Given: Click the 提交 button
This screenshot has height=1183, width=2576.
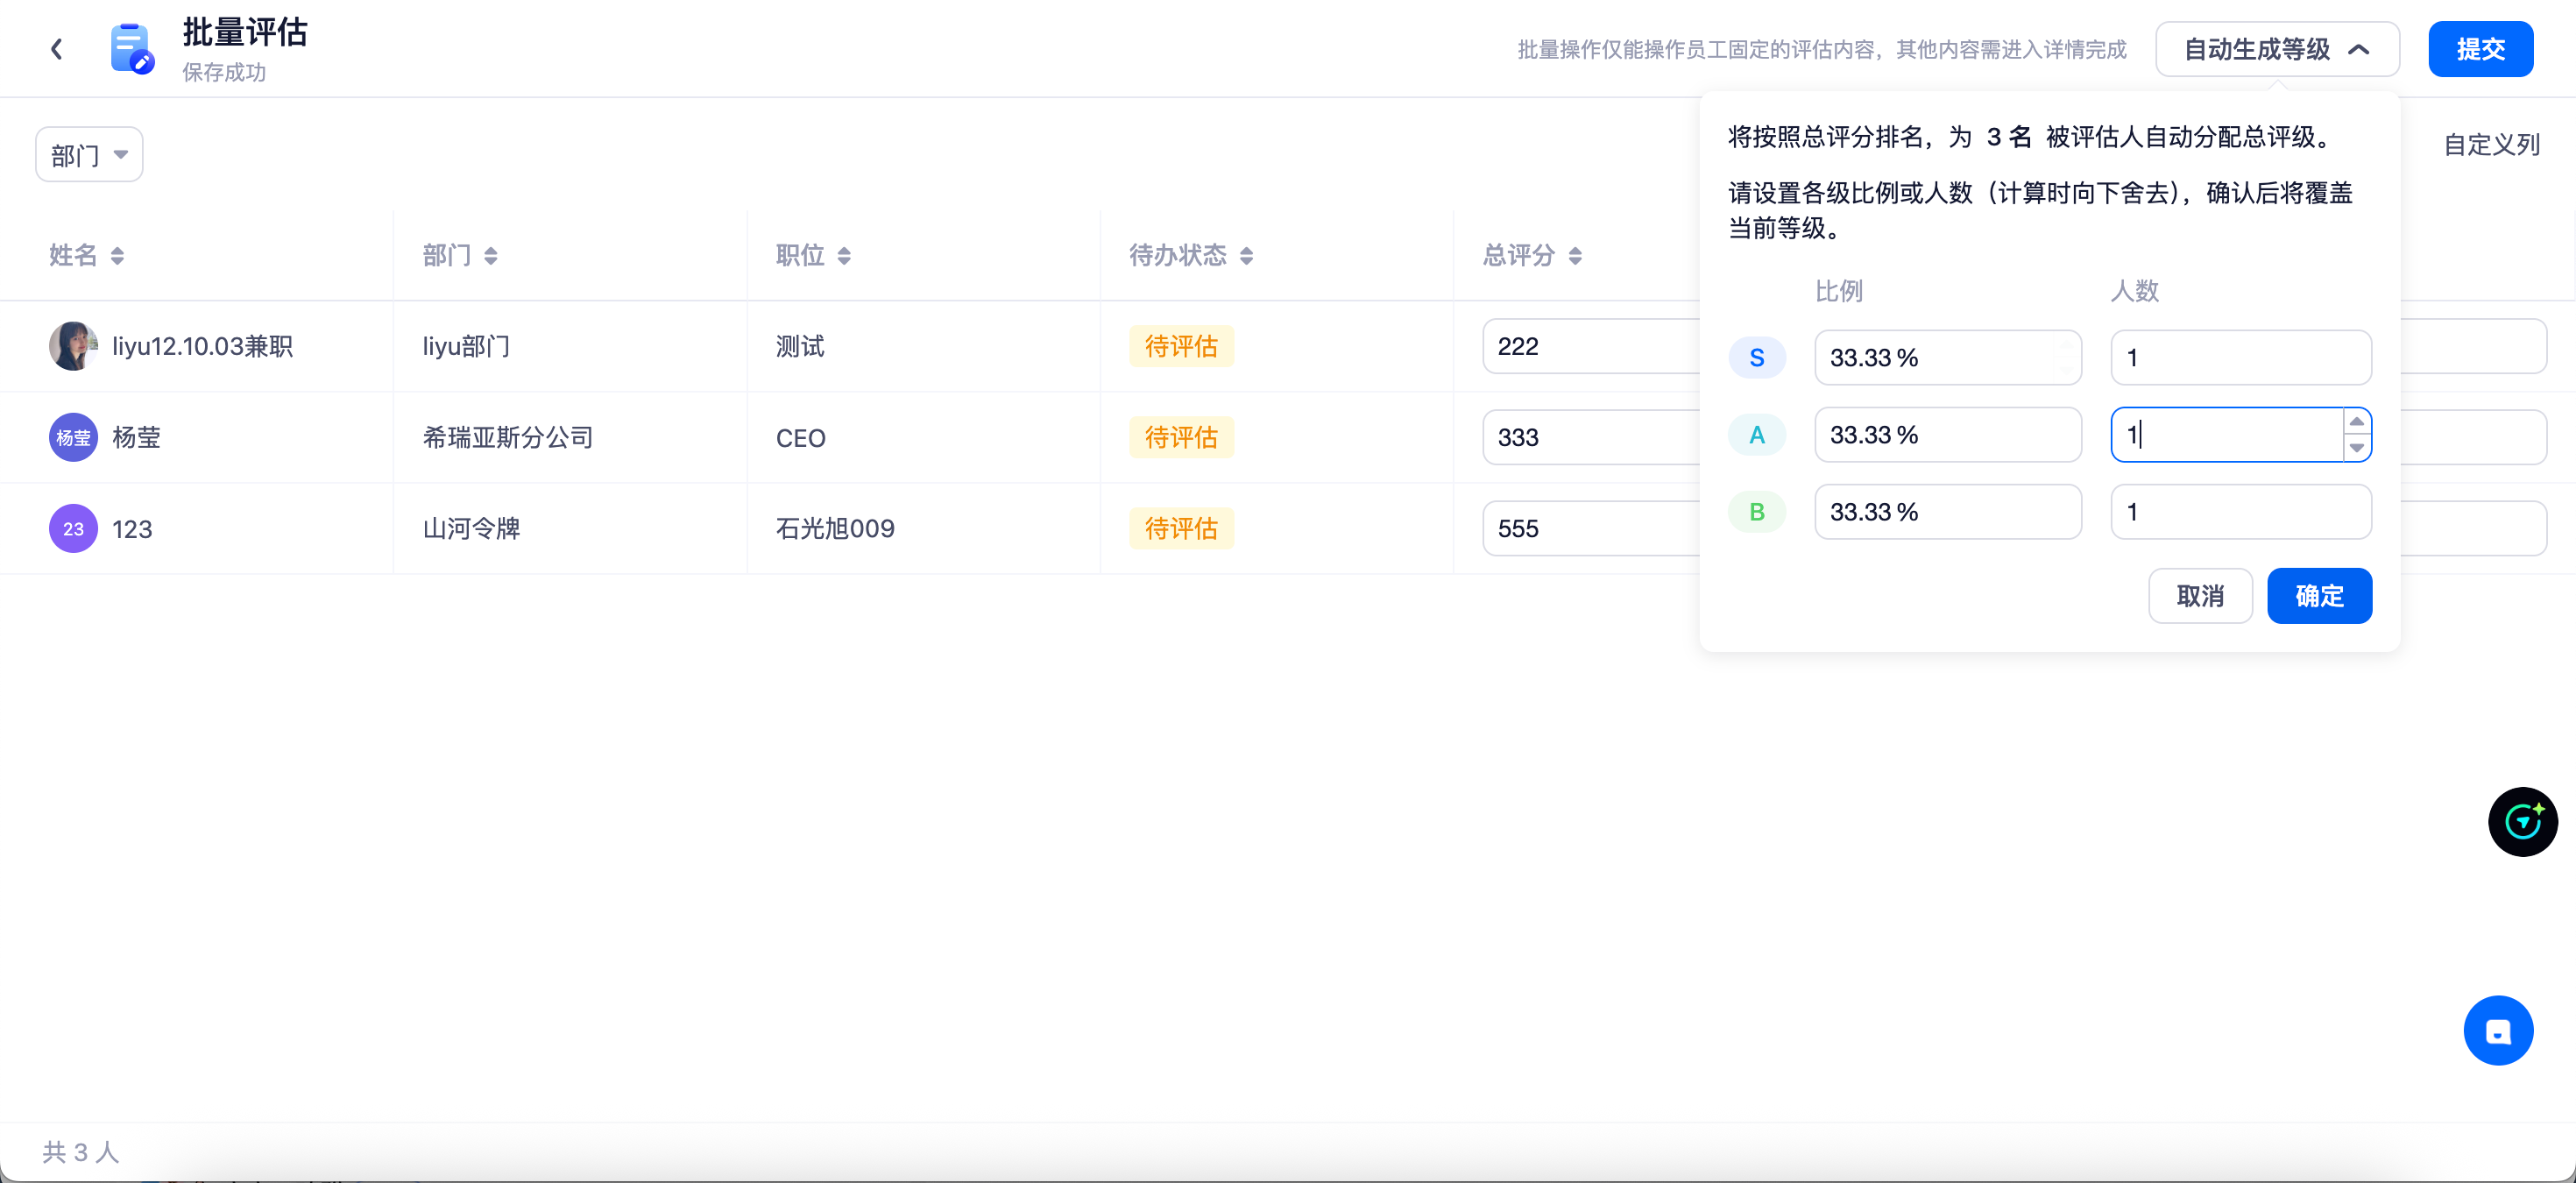Looking at the screenshot, I should click(2480, 49).
